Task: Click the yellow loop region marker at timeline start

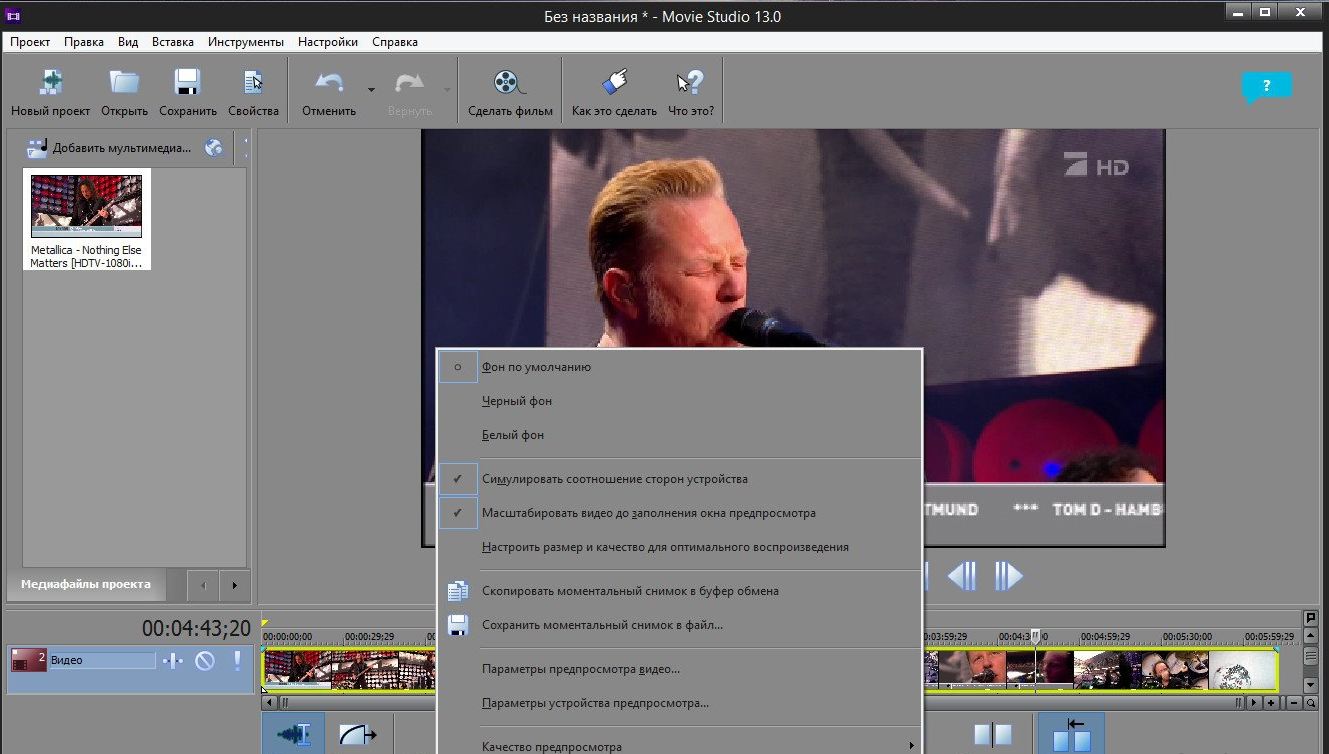Action: point(265,625)
